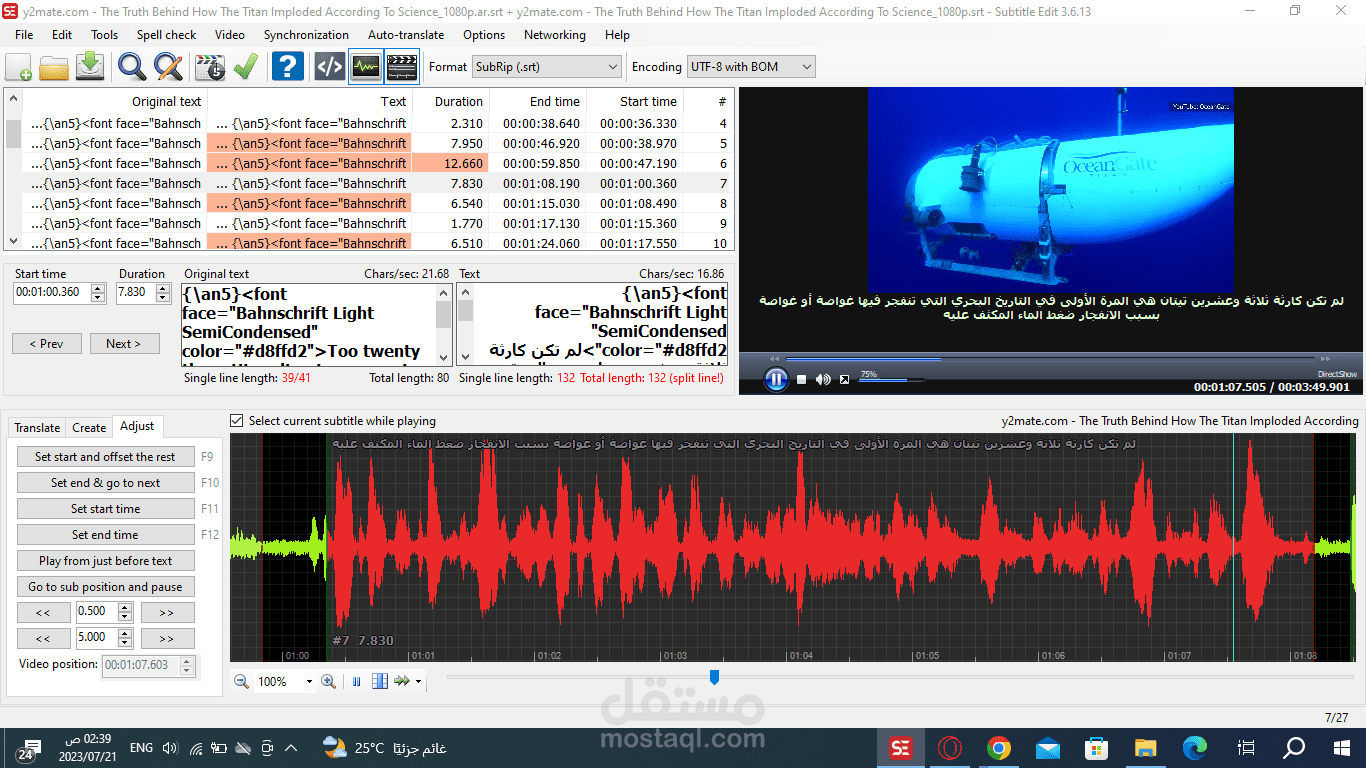Open Microsoft Store from the taskbar

click(x=1097, y=747)
